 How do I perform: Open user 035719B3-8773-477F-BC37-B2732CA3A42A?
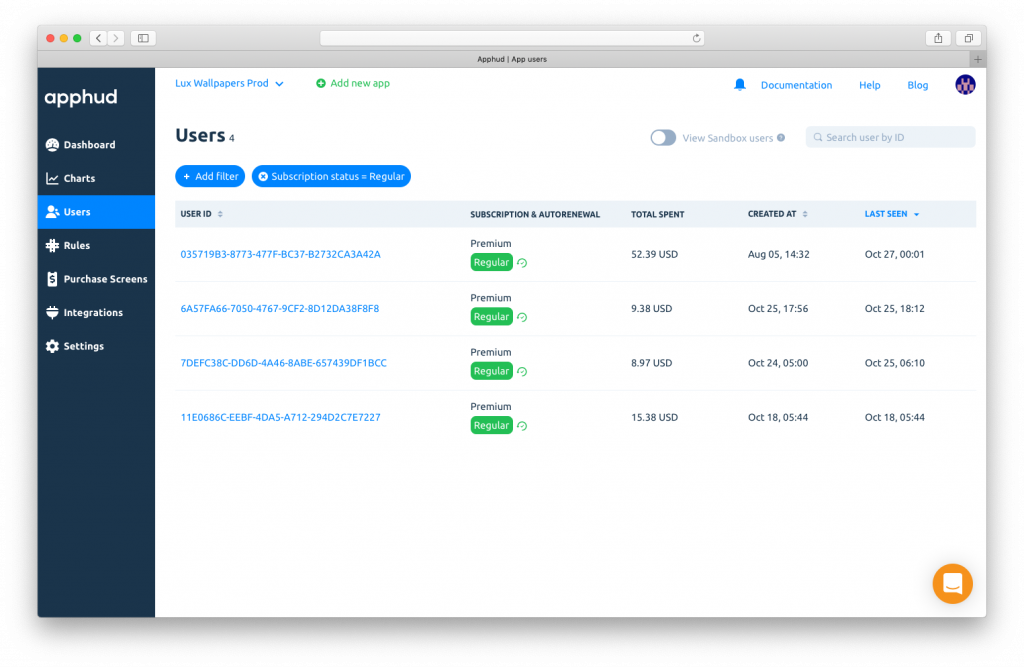tap(280, 254)
